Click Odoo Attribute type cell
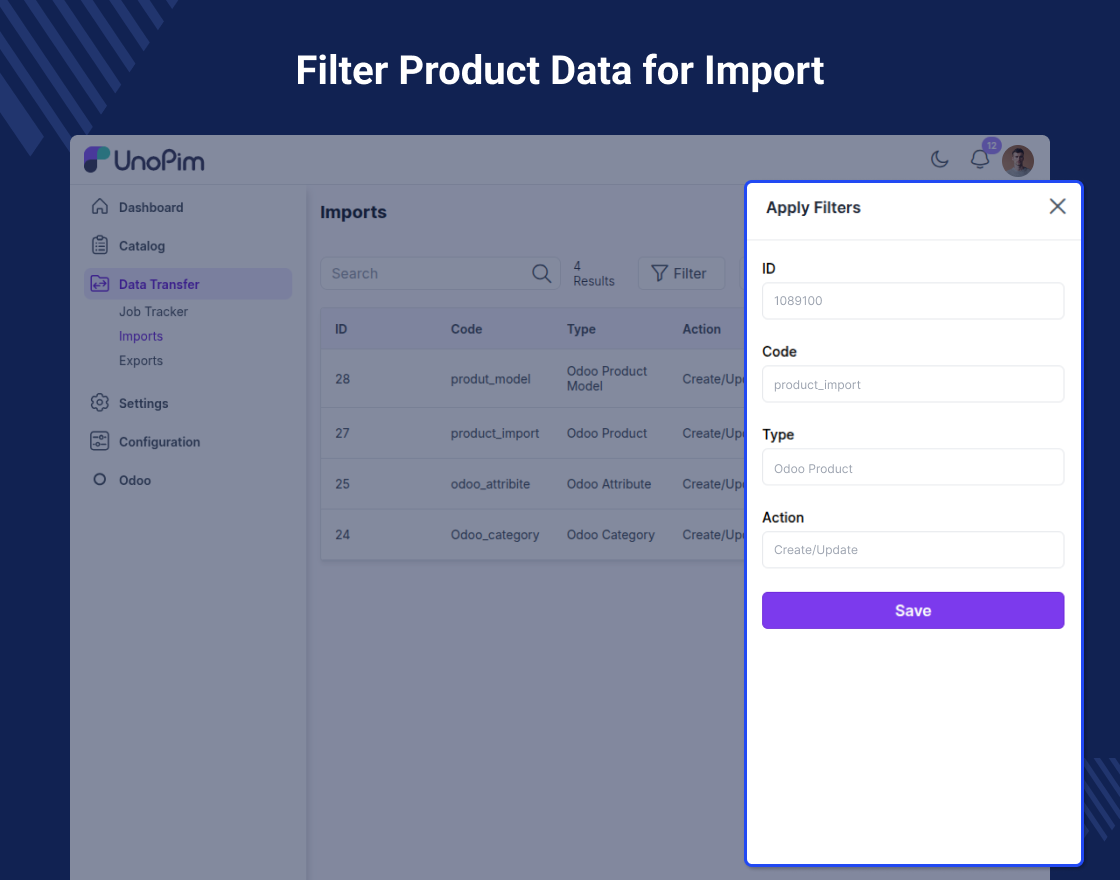The width and height of the screenshot is (1120, 880). click(x=609, y=484)
